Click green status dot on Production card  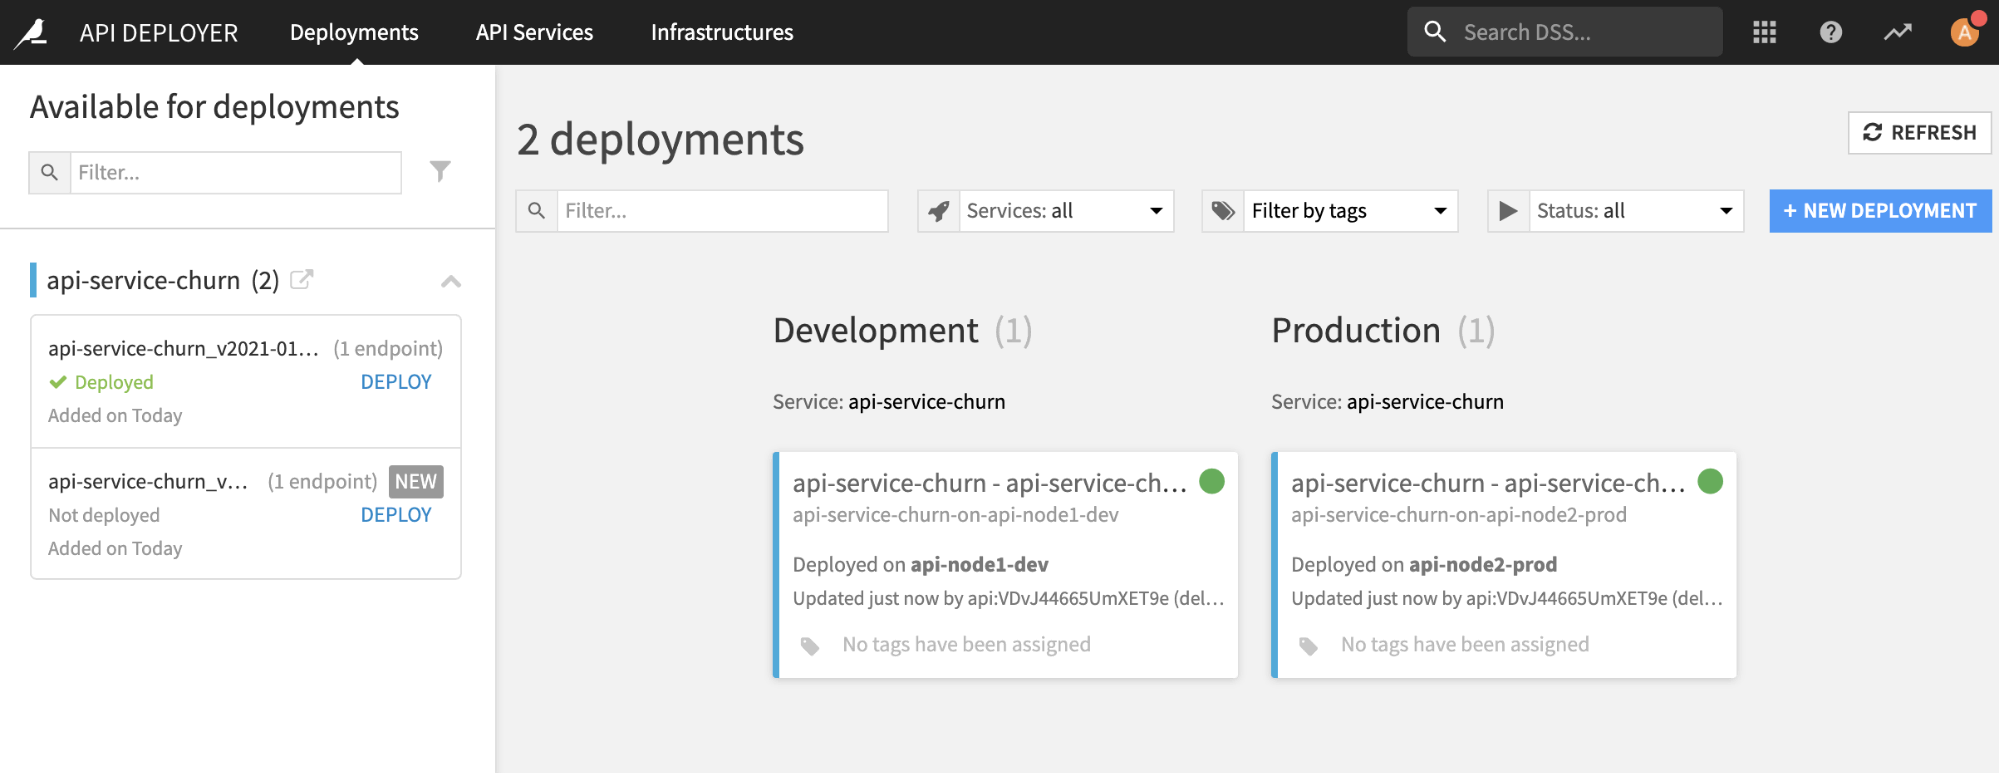1711,482
